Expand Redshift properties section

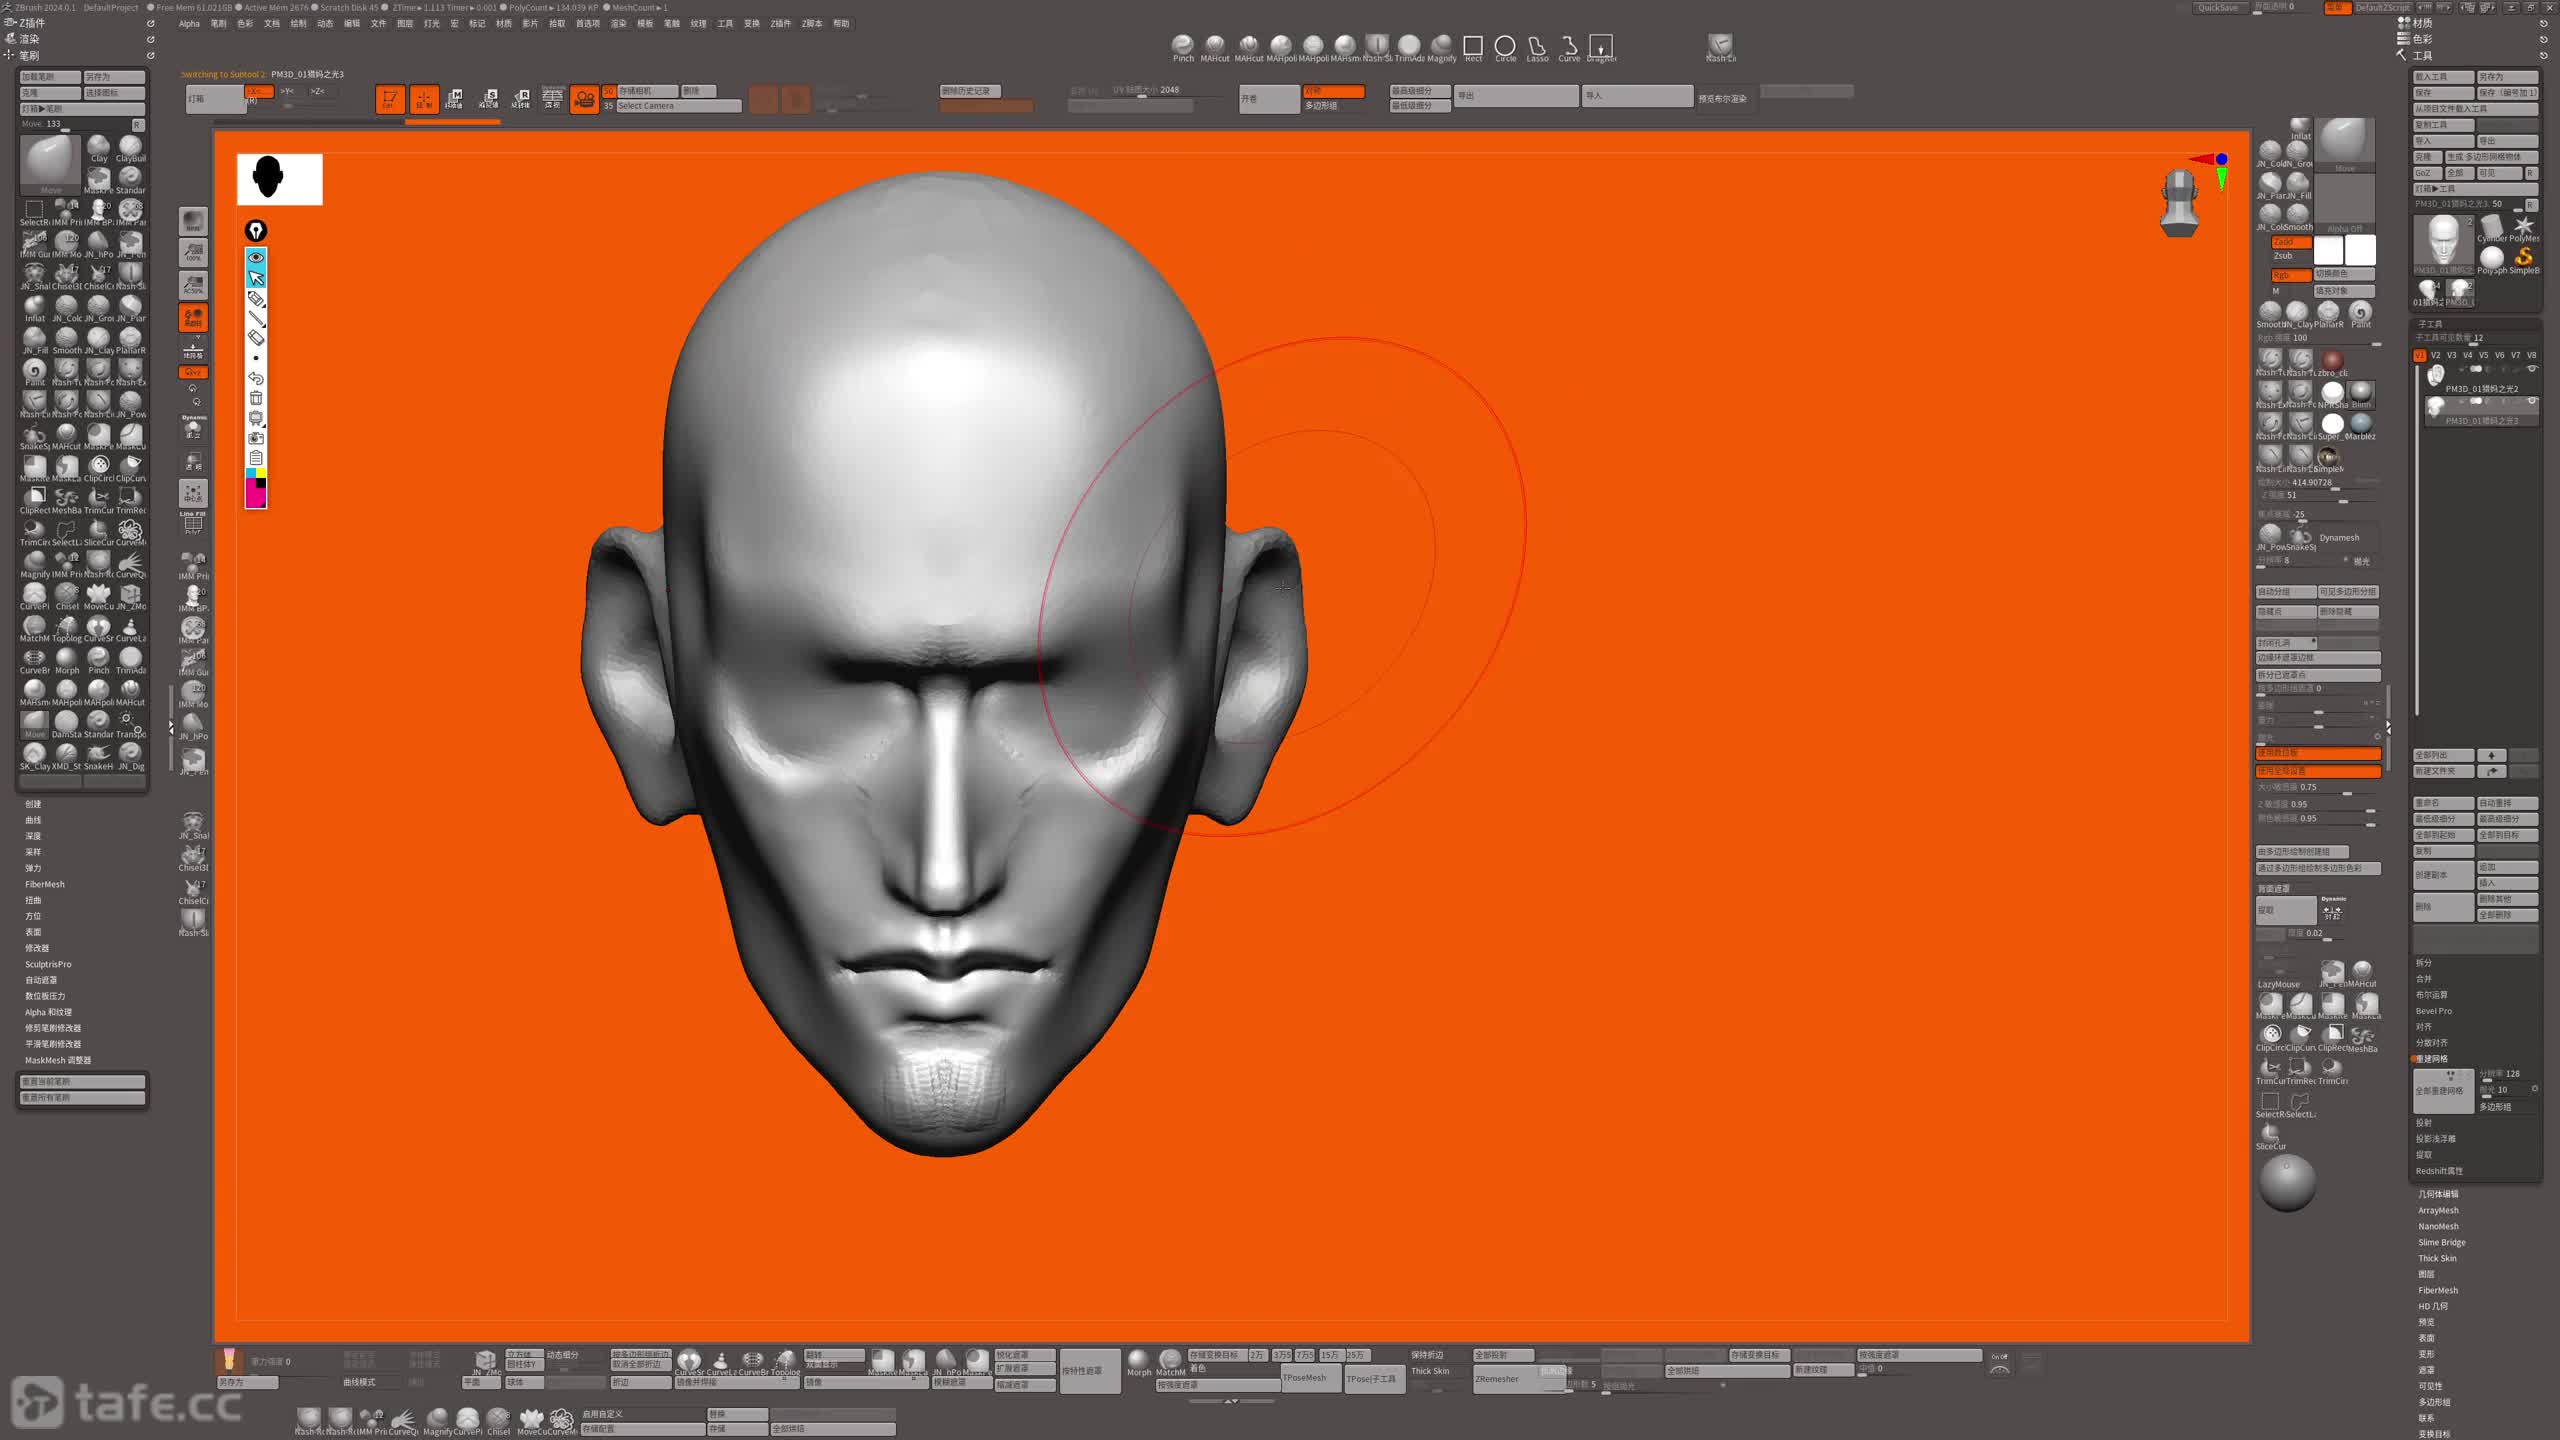click(2440, 1171)
